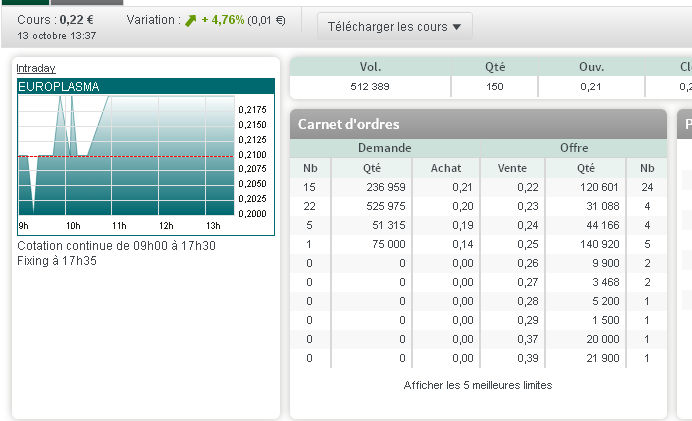Click demand quantity 51 315
The width and height of the screenshot is (692, 421).
point(388,225)
